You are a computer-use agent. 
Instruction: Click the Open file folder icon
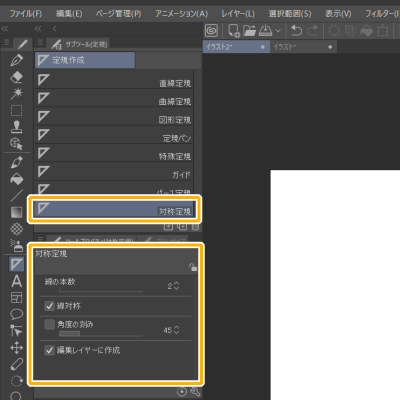point(249,31)
